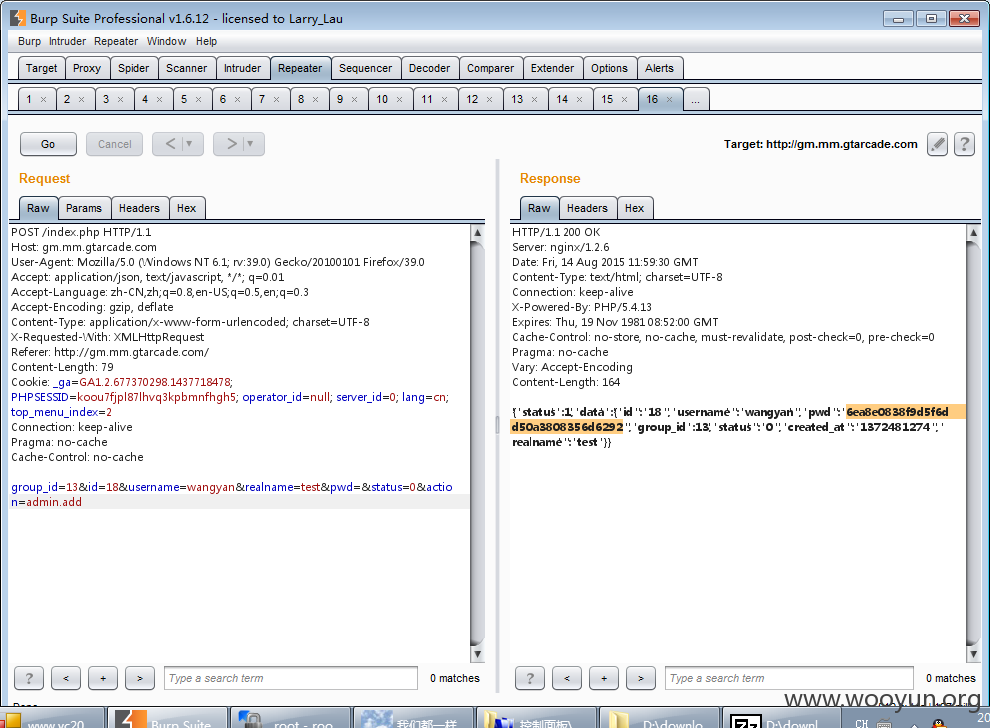
Task: Go to previous match in response search
Action: point(567,678)
